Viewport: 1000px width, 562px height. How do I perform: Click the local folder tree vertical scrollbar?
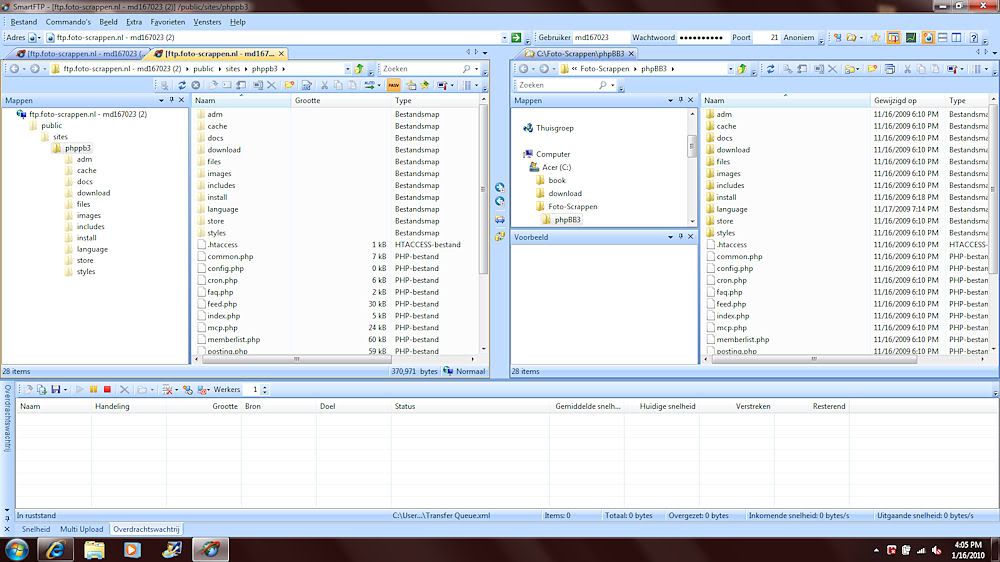click(692, 146)
